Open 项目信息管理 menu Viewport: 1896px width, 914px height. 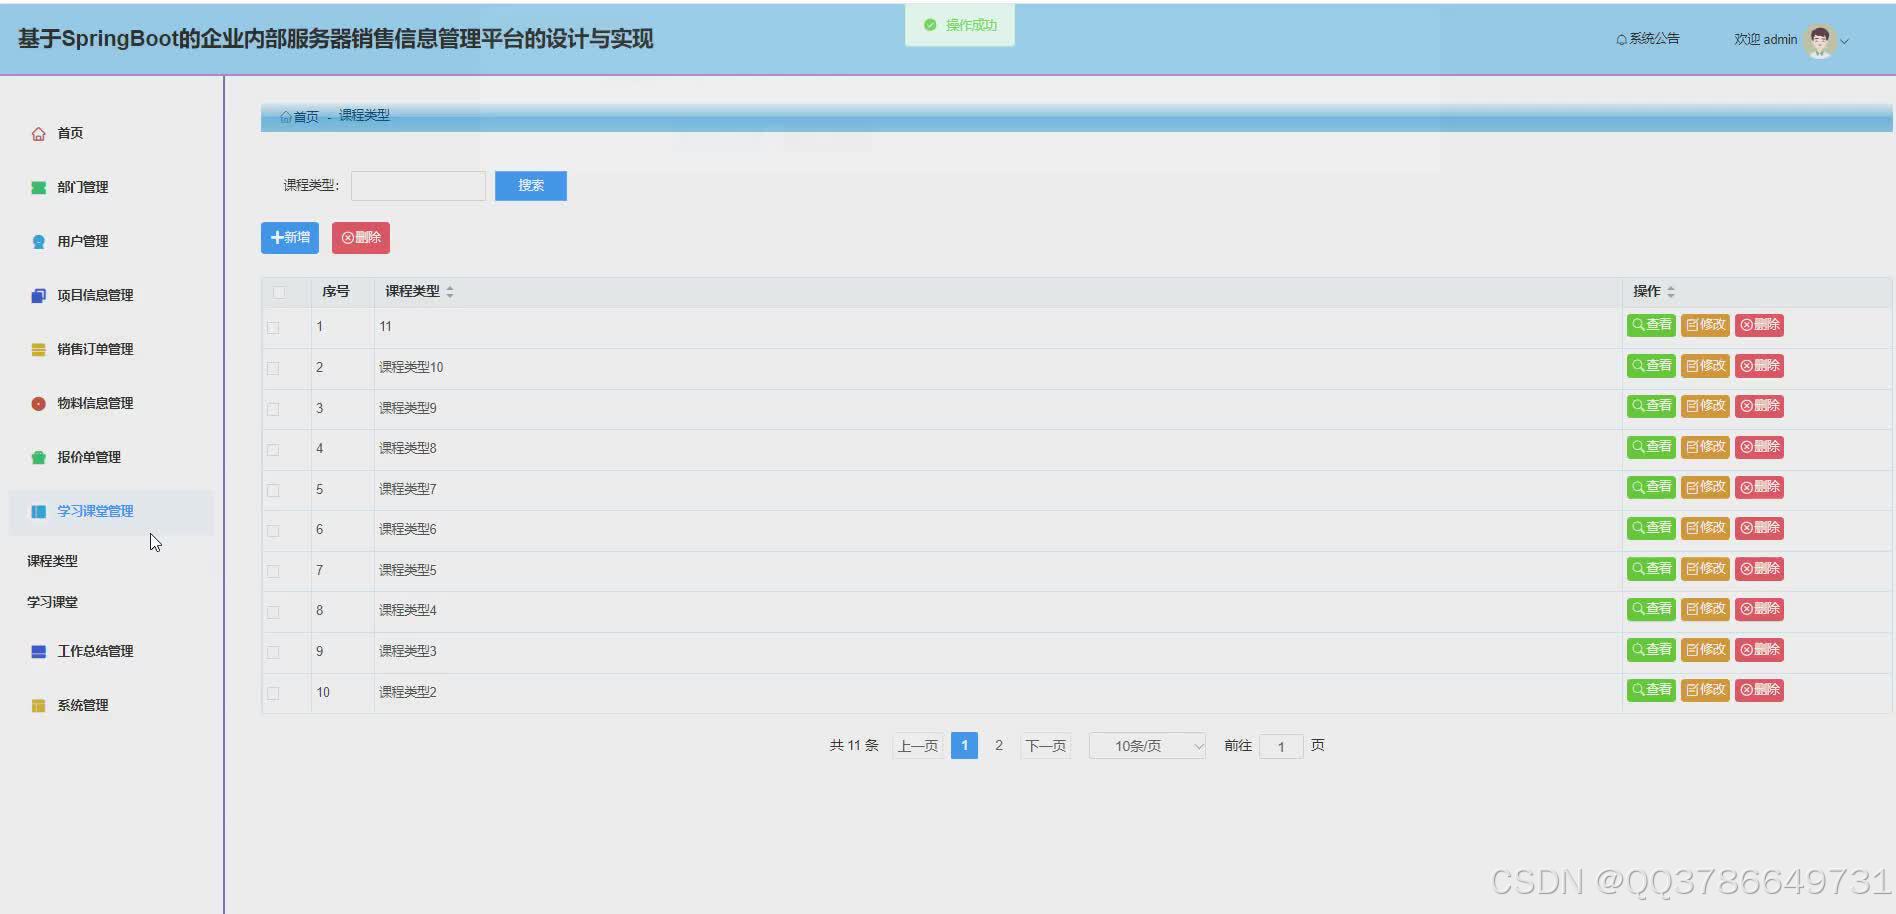click(95, 296)
